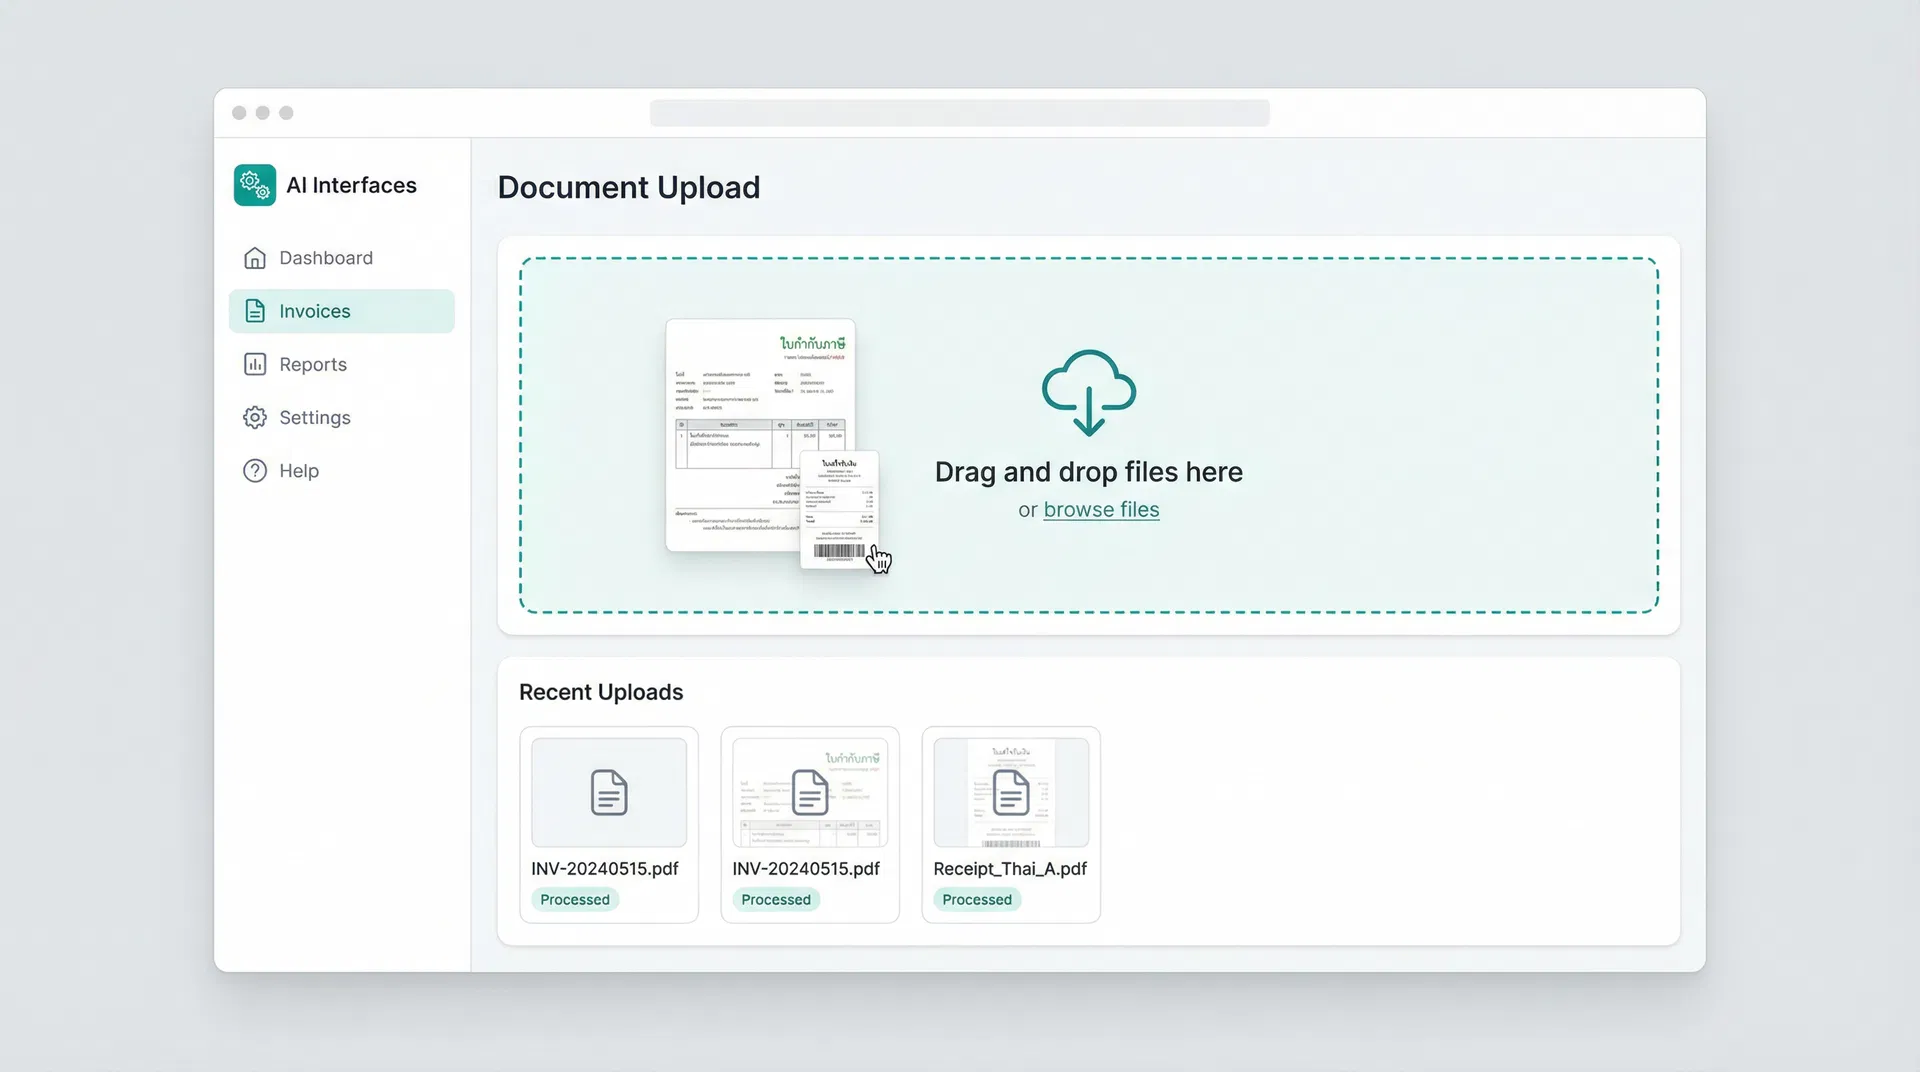Open Reports via the bar chart icon
The width and height of the screenshot is (1920, 1072).
point(255,364)
